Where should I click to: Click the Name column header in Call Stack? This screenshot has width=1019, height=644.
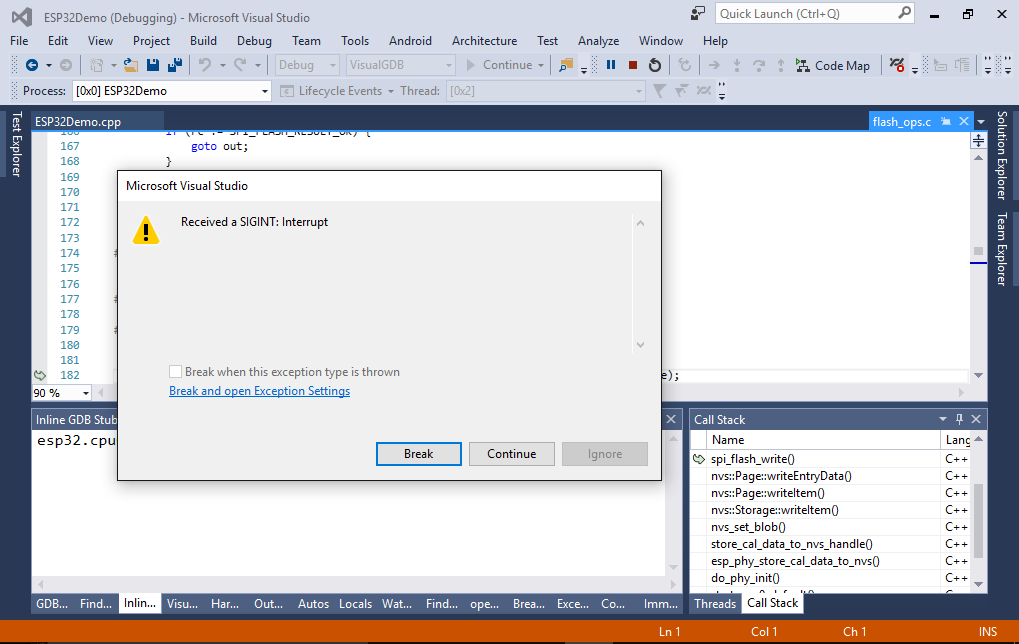pos(823,440)
